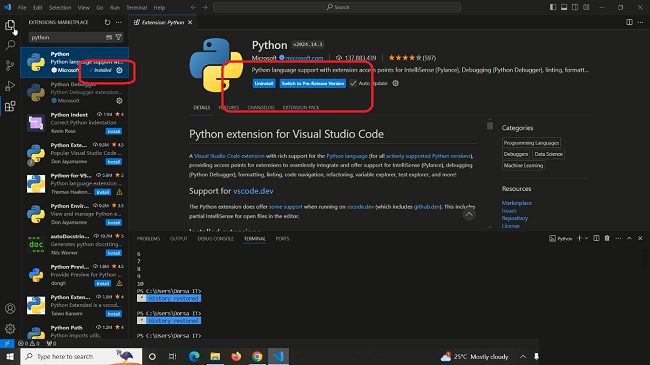Open Extensions Marketplace more actions menu
This screenshot has width=650, height=365.
119,22
